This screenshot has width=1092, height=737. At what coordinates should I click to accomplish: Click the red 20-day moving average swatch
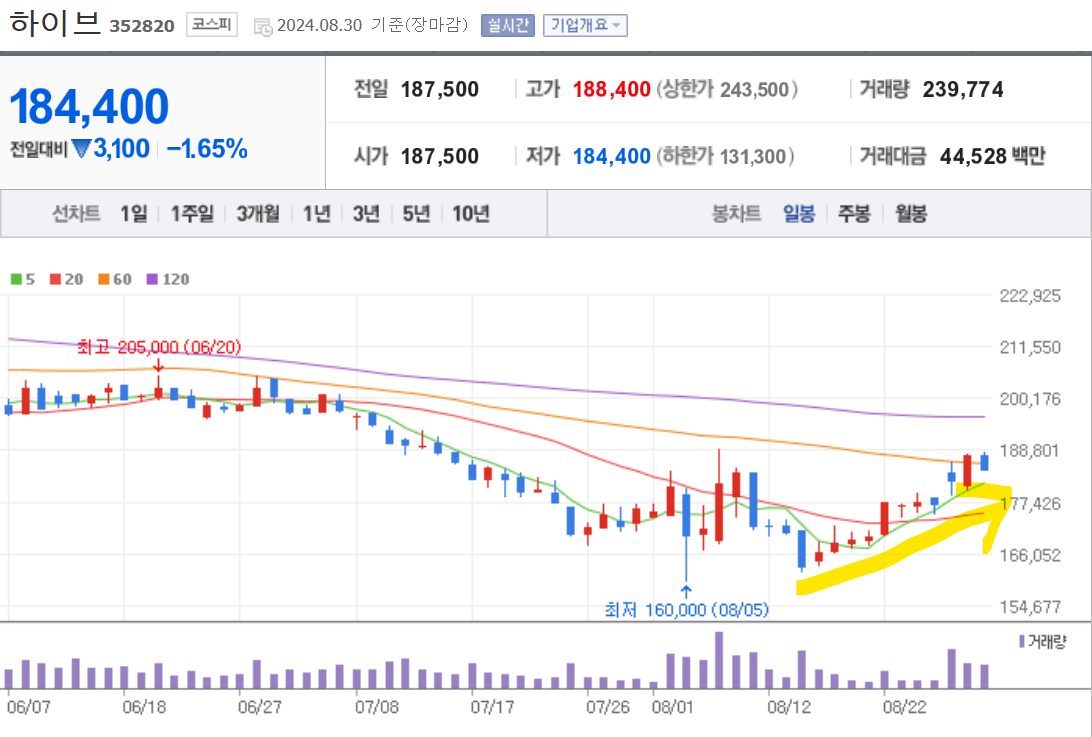(x=56, y=279)
